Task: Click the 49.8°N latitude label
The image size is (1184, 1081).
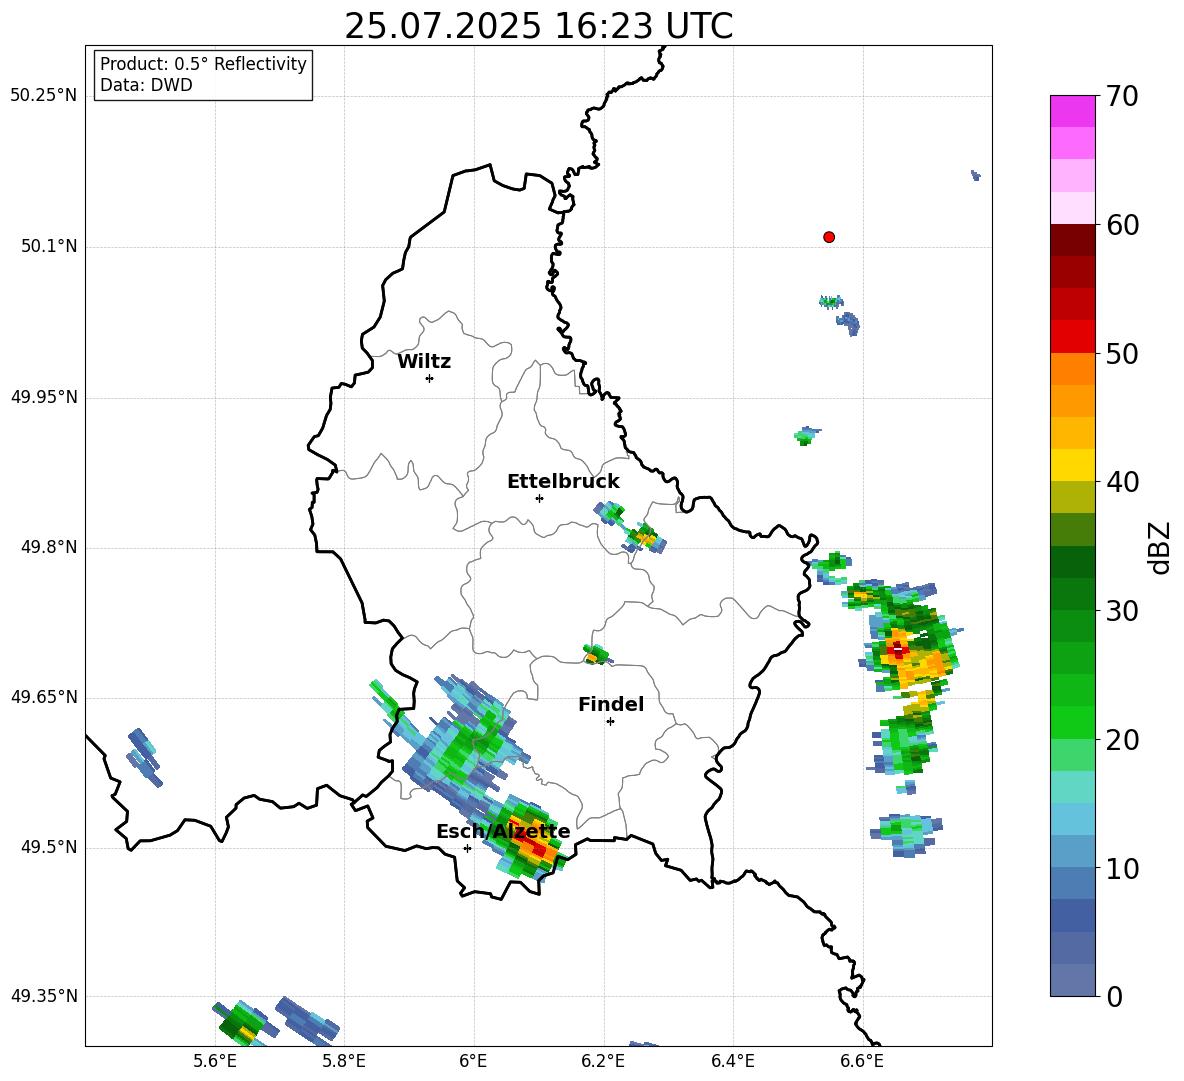Action: [50, 547]
